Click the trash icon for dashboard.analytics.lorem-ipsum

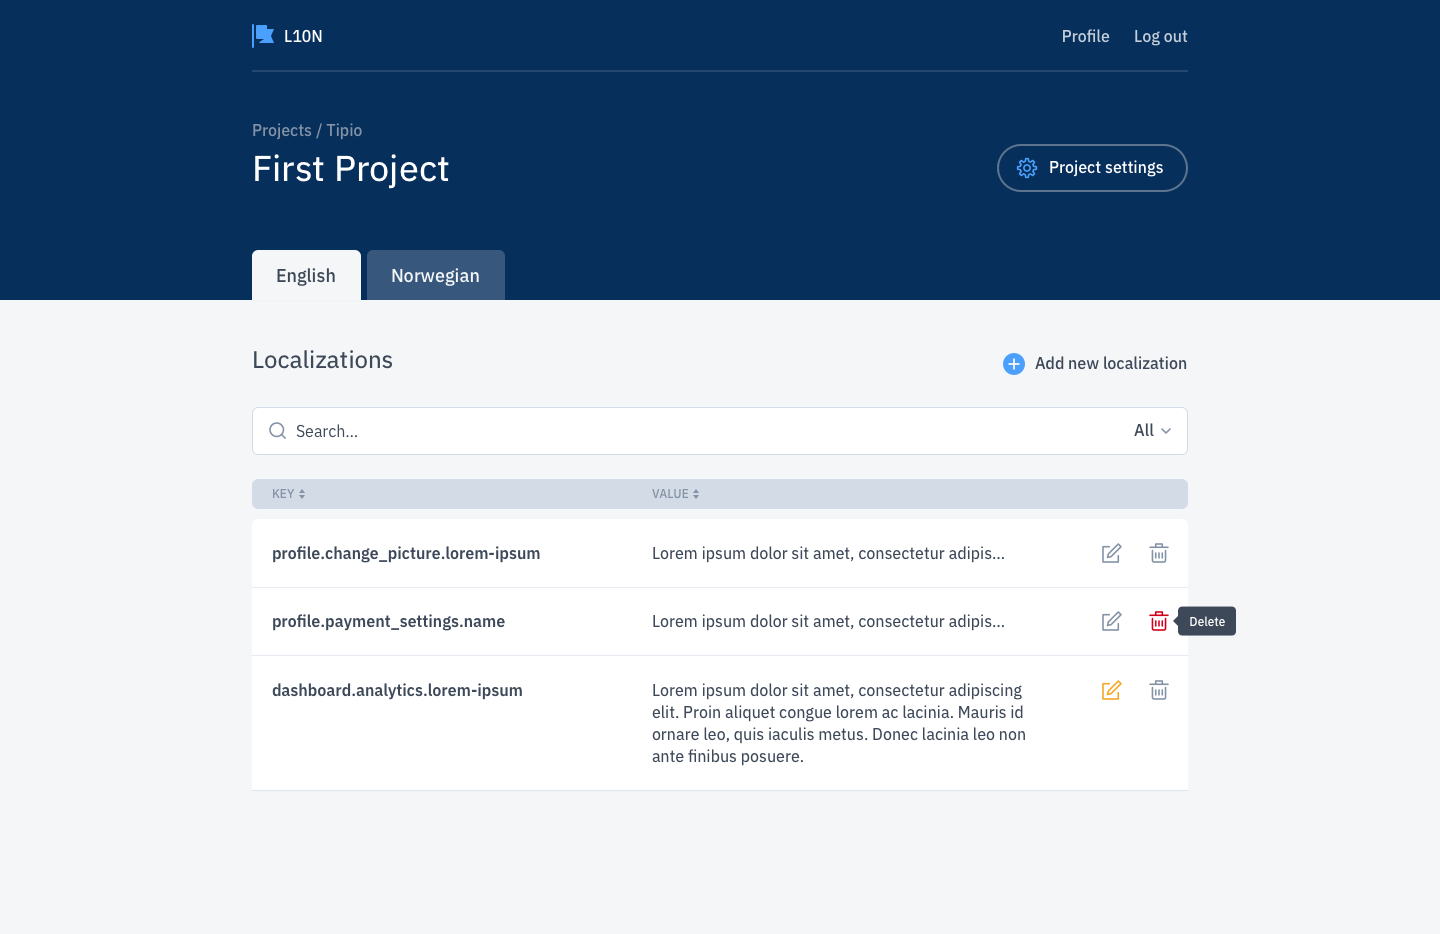tap(1158, 690)
